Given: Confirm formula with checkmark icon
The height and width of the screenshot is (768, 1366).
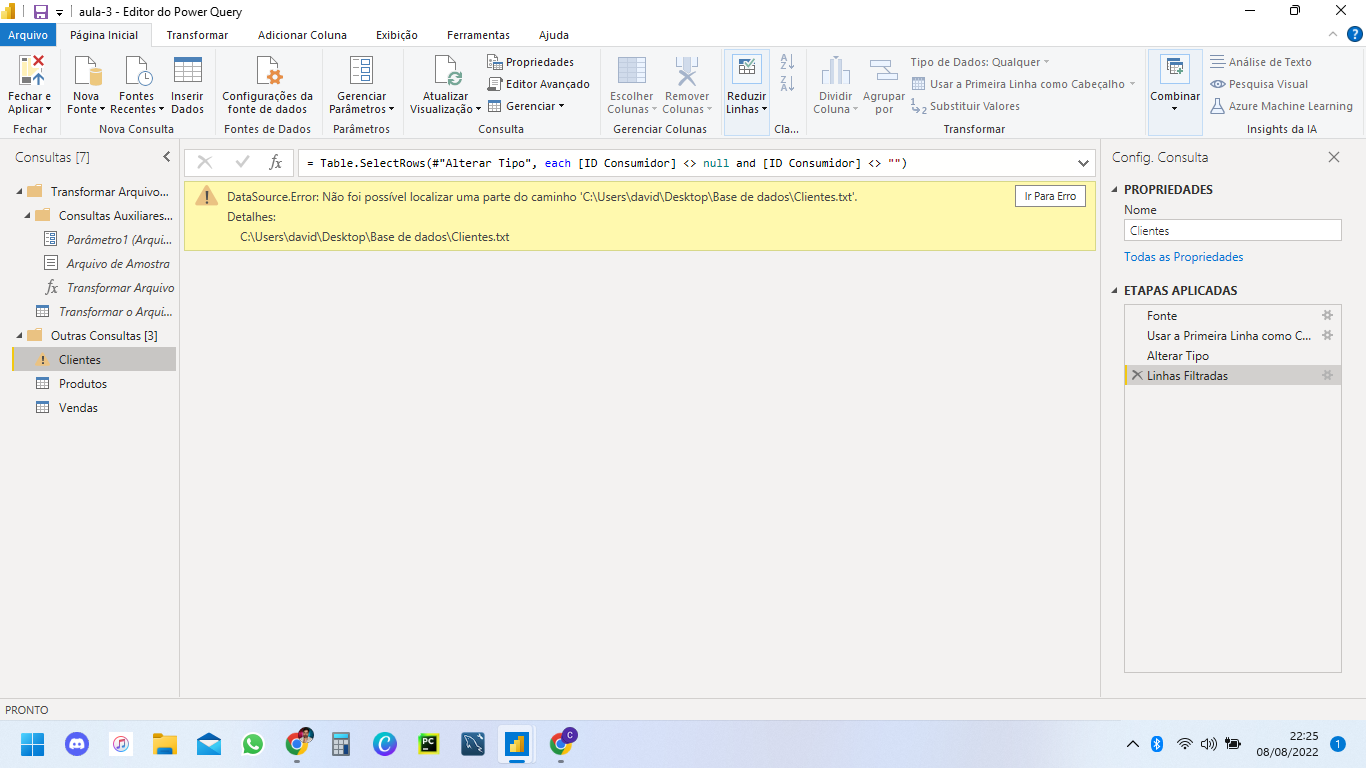Looking at the screenshot, I should 242,162.
